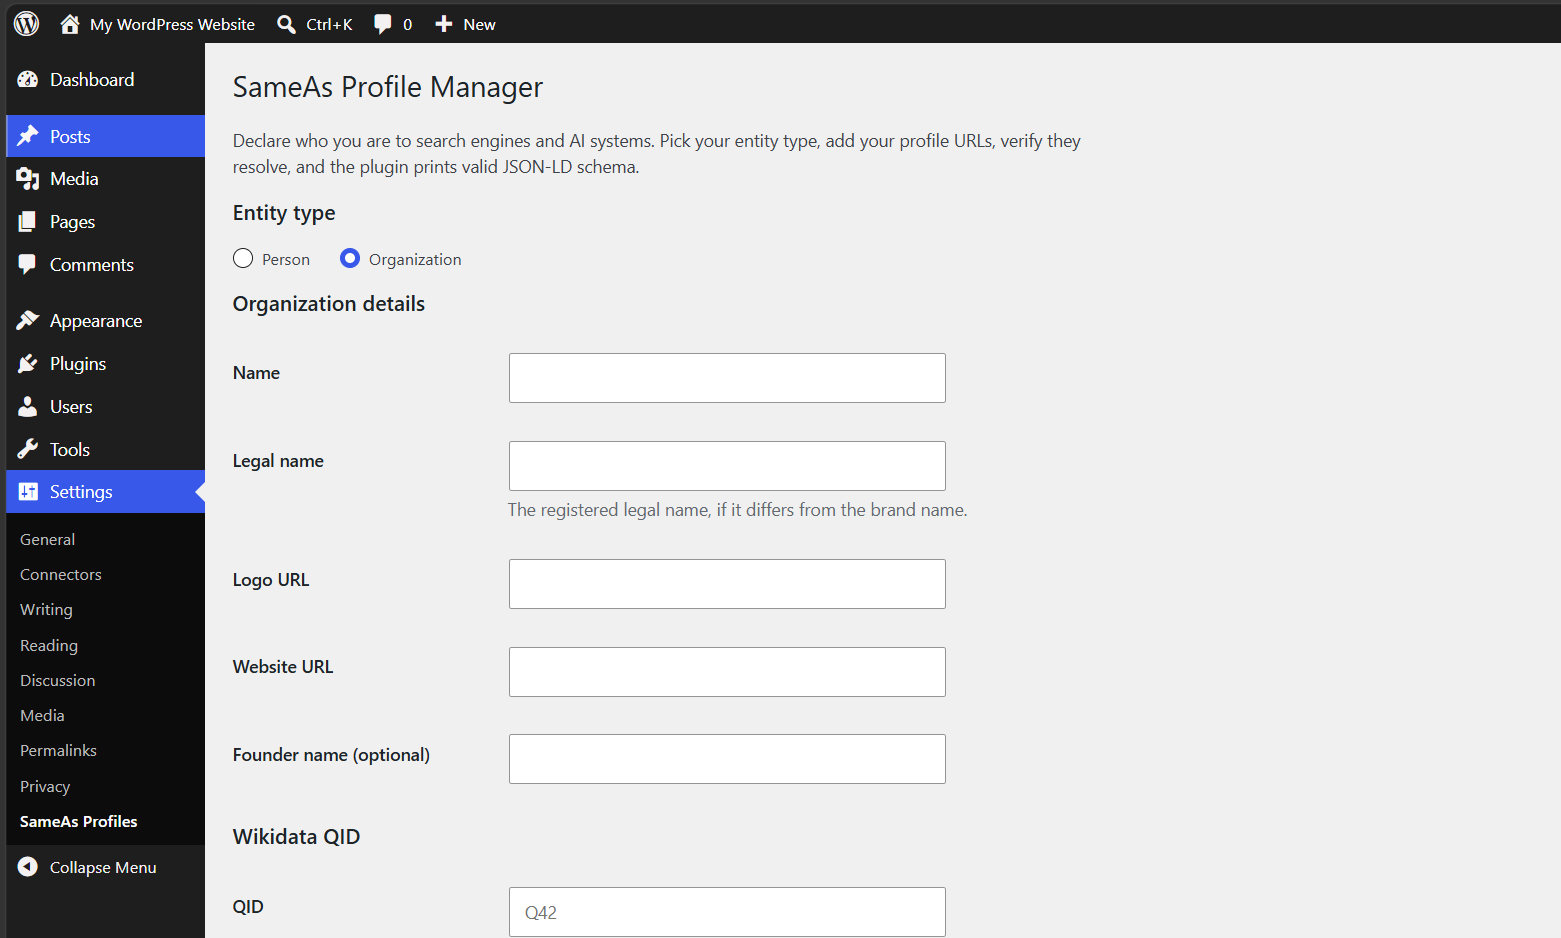This screenshot has height=938, width=1561.
Task: Click the home icon beside site name
Action: [69, 24]
